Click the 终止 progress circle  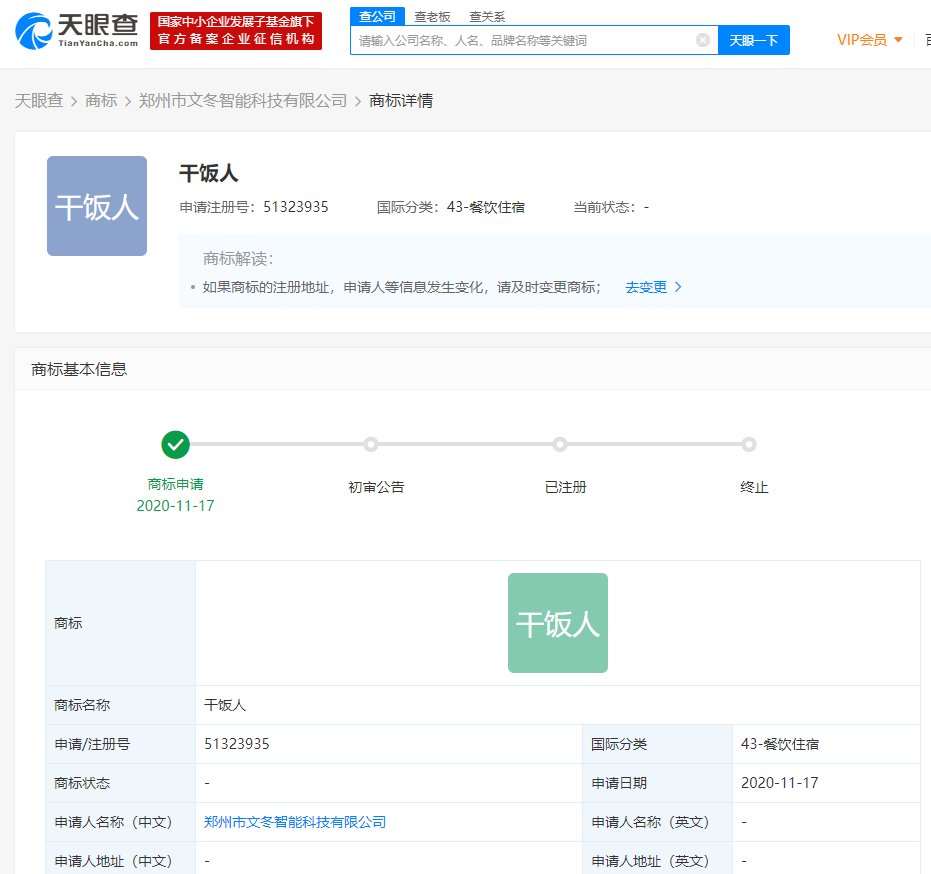pyautogui.click(x=749, y=445)
